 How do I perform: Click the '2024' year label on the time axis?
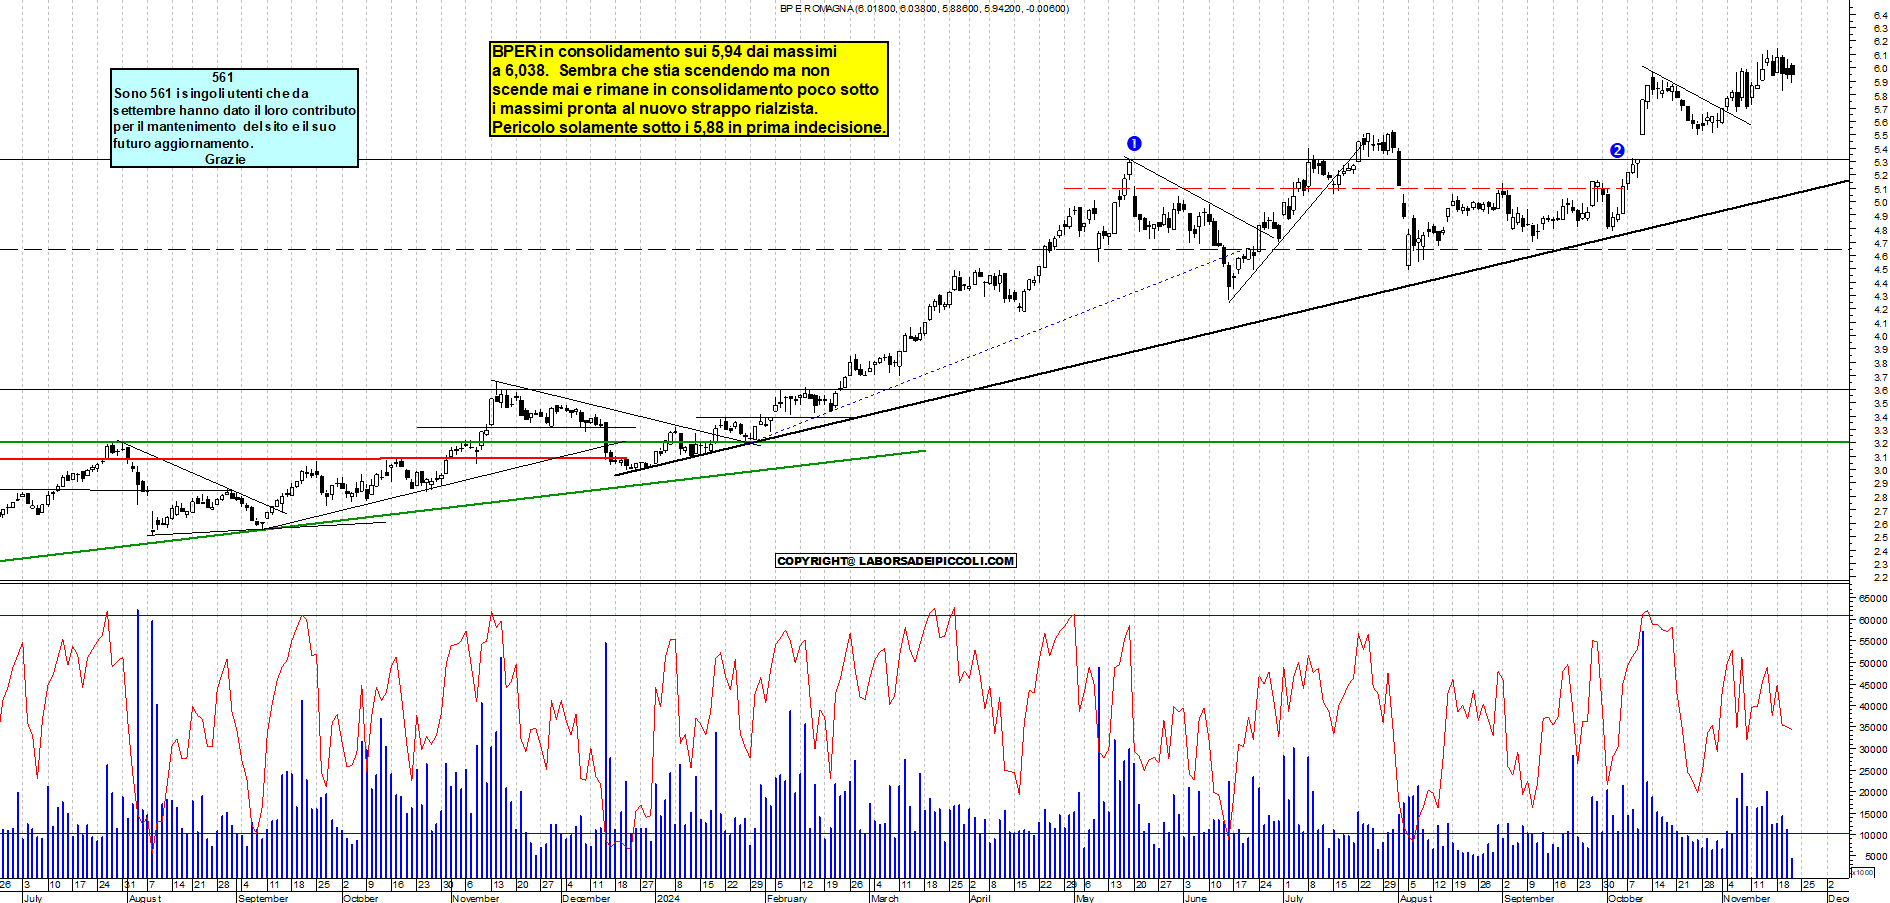pyautogui.click(x=667, y=898)
